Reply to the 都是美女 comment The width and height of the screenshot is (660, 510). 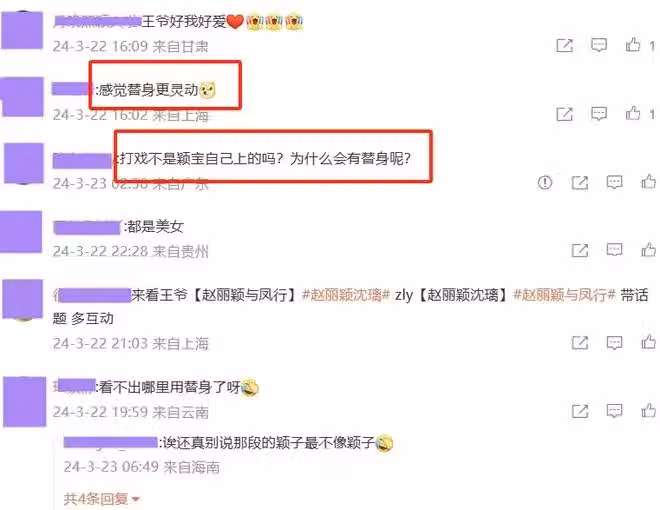[614, 250]
